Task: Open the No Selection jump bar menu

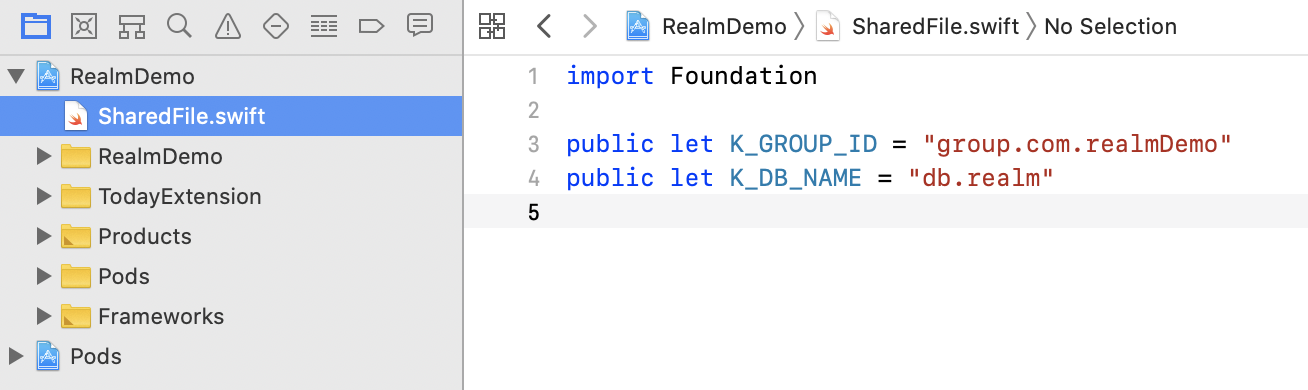Action: coord(1110,27)
